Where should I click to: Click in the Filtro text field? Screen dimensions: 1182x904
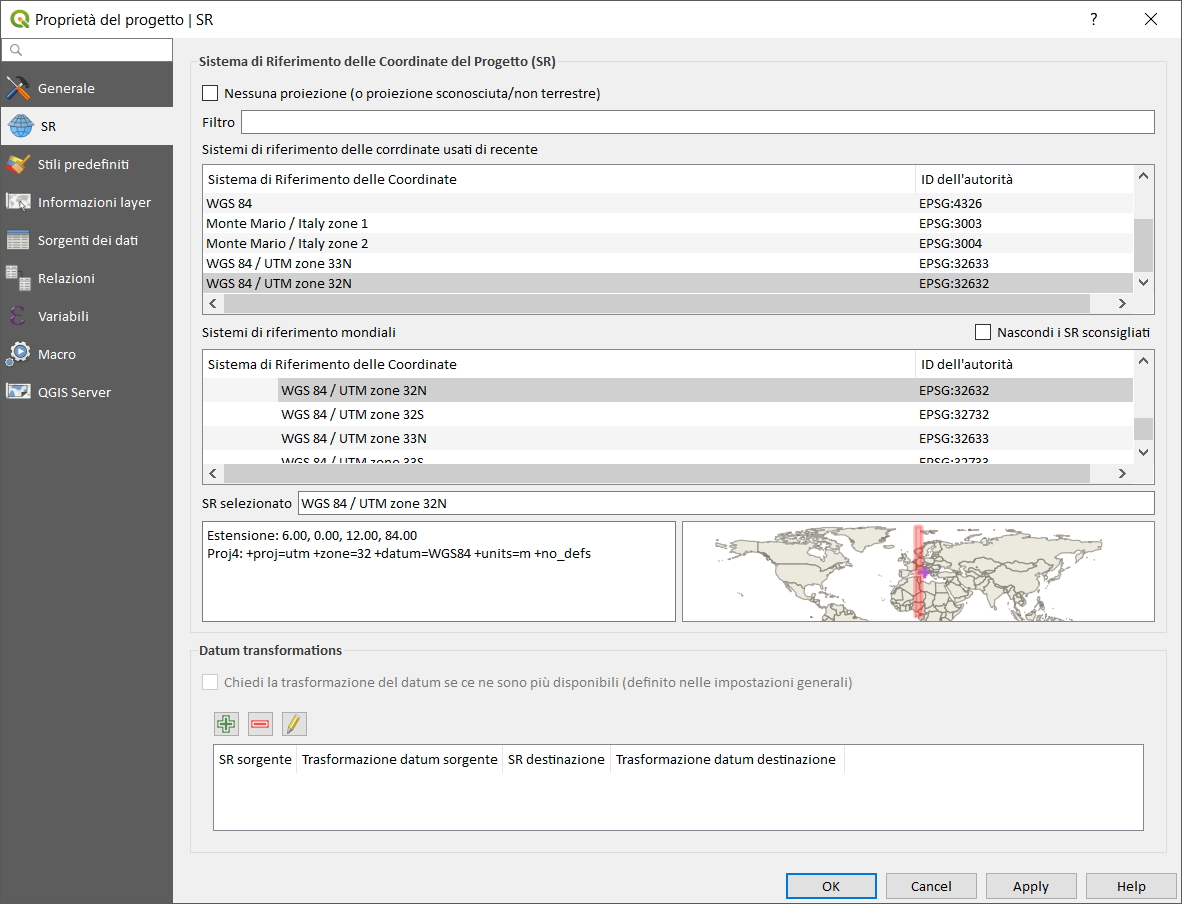697,122
